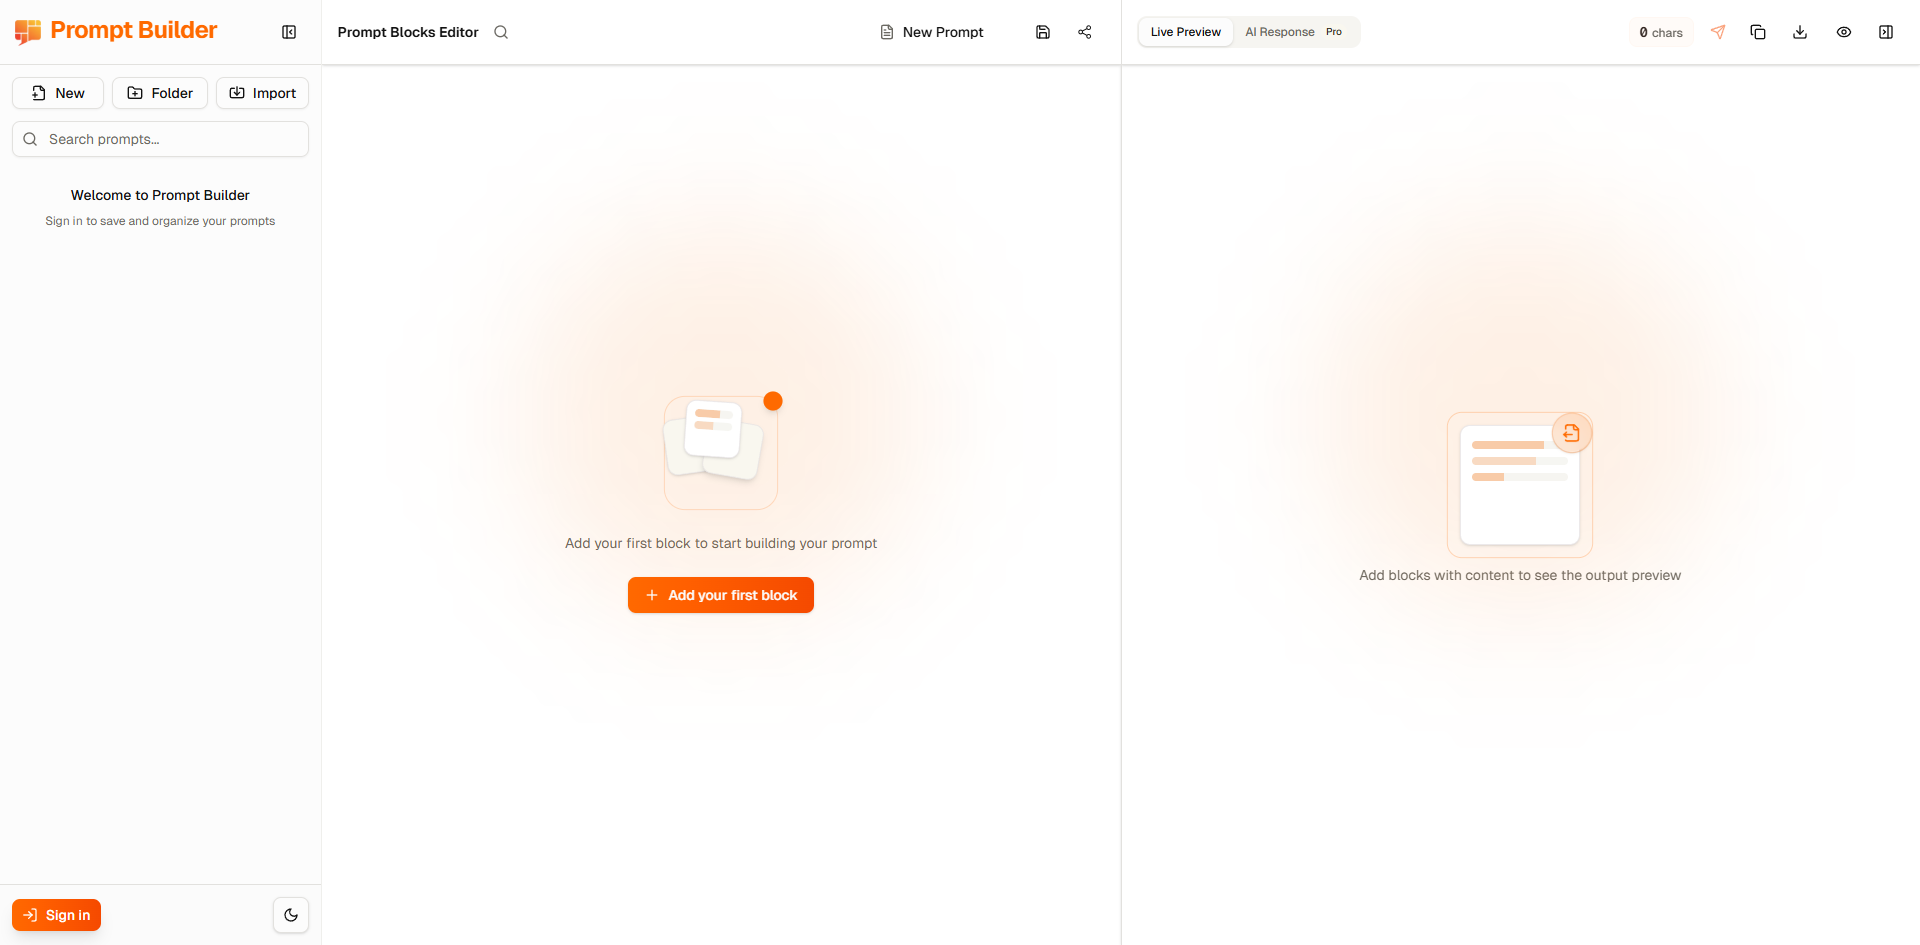The width and height of the screenshot is (1920, 945).
Task: Click the Prompt Builder logo
Action: [115, 30]
